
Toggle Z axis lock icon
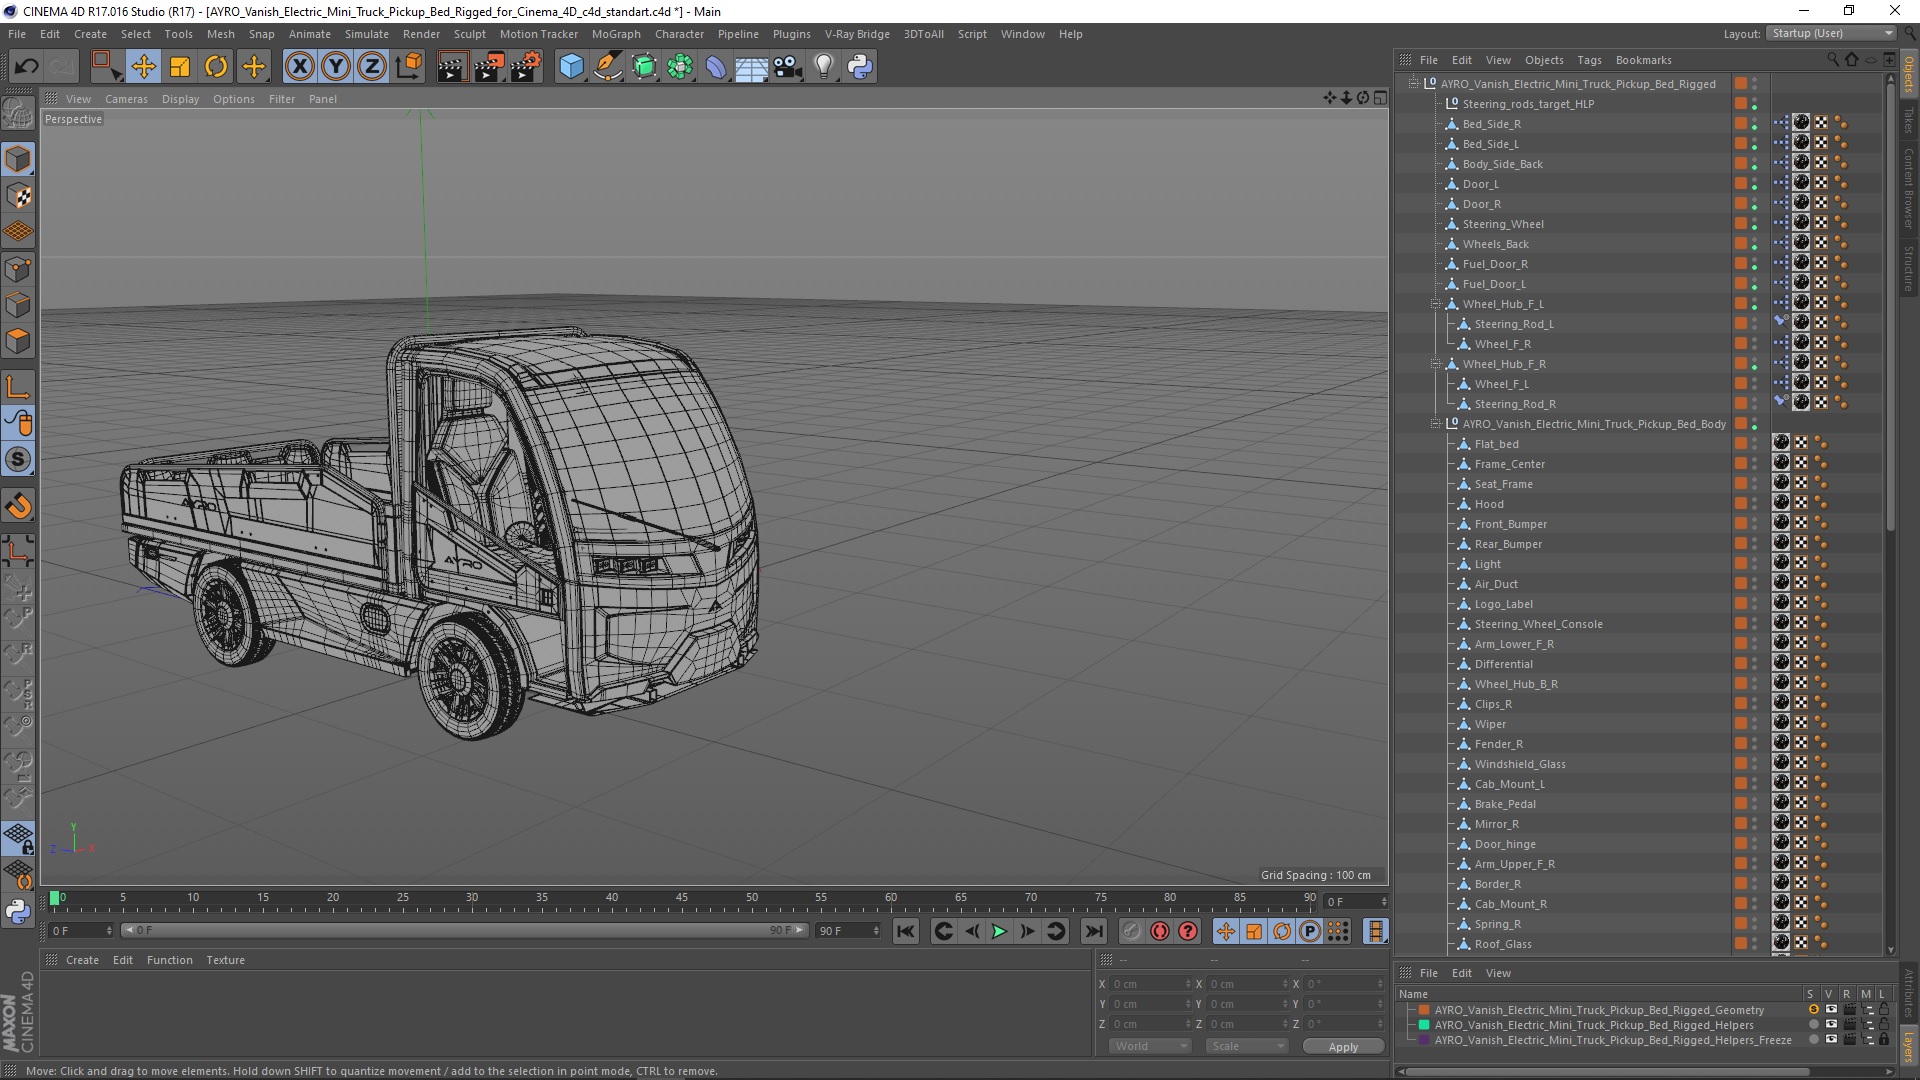[372, 67]
